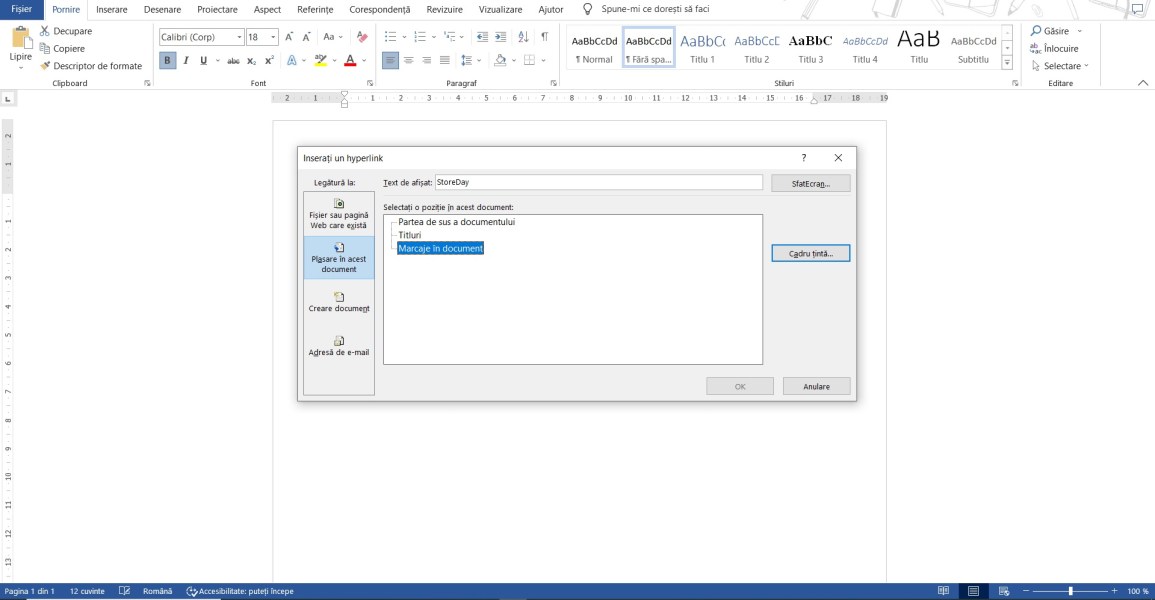1155x600 pixels.
Task: Click the Paste (Lipire) icon
Action: point(21,38)
